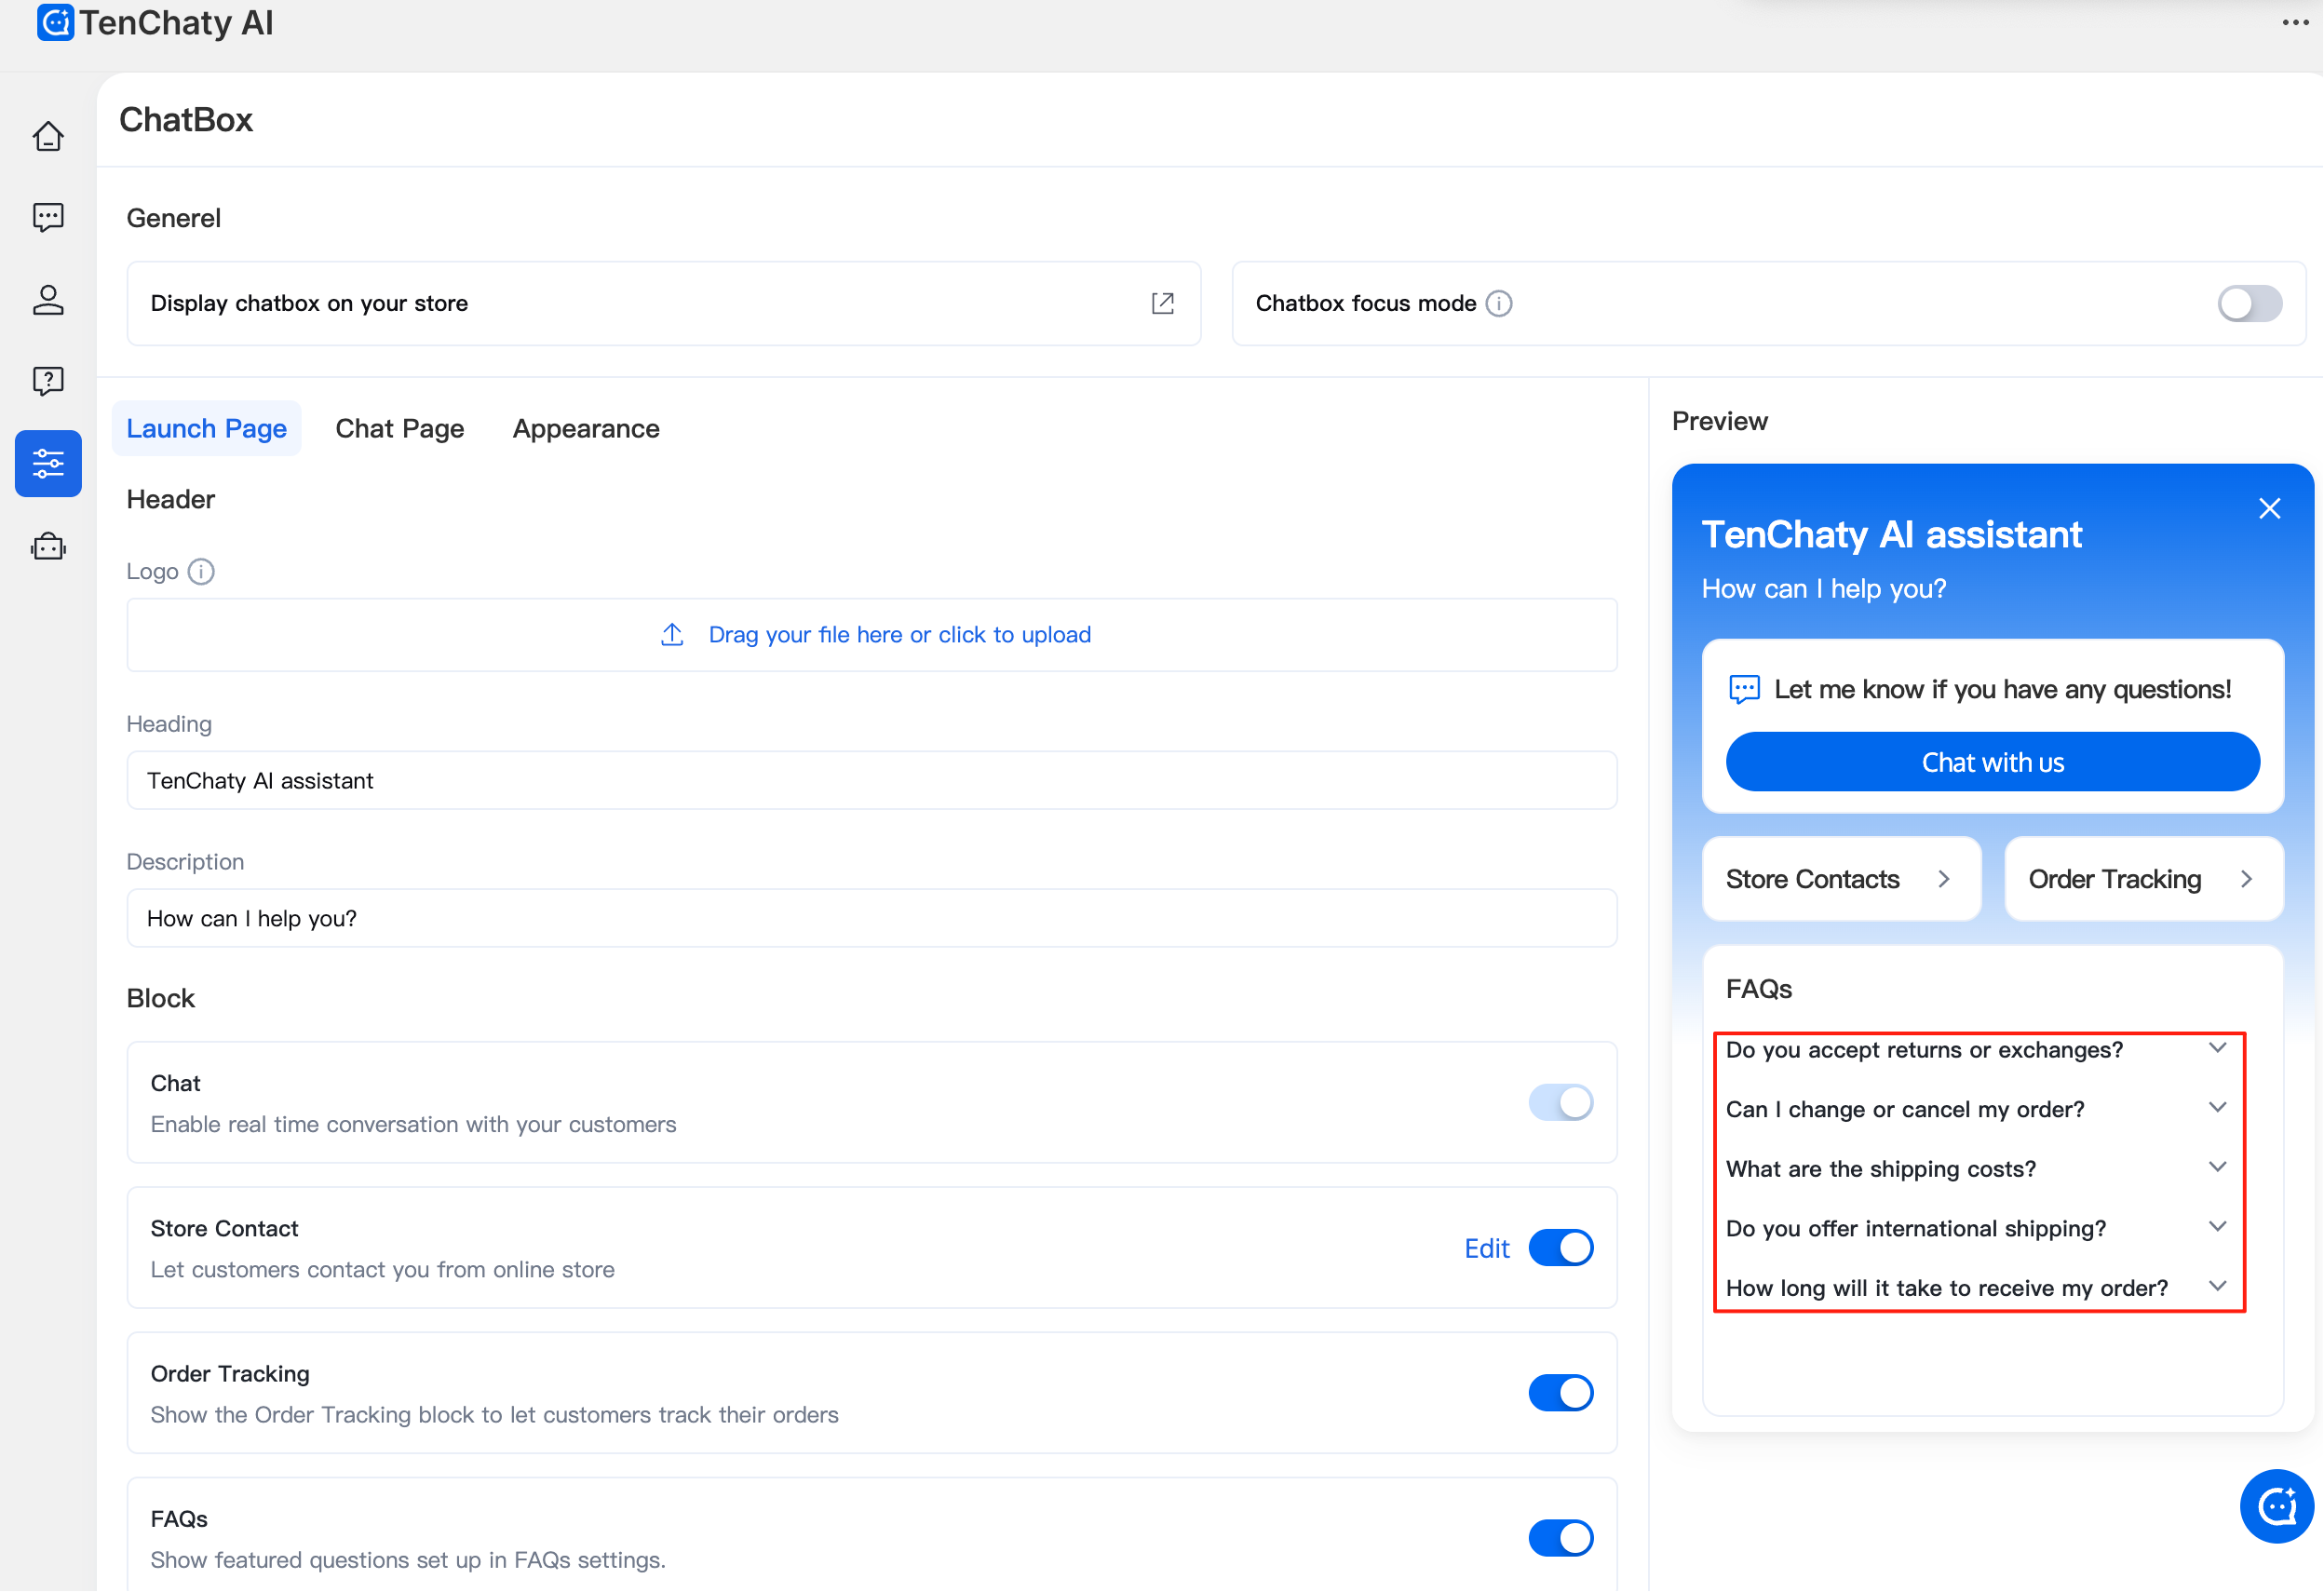
Task: Click the floating chat bubble launcher icon
Action: 2276,1506
